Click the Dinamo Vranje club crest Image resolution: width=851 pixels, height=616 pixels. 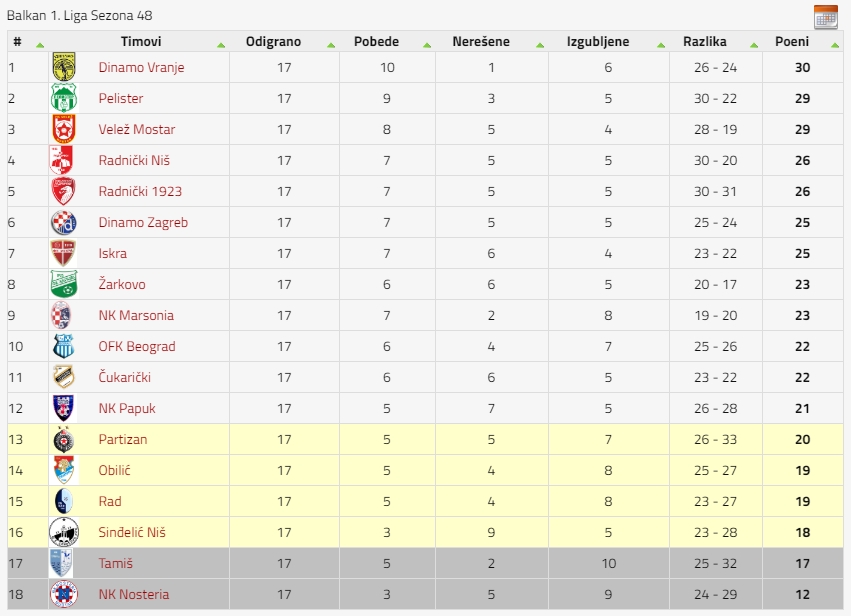(63, 67)
